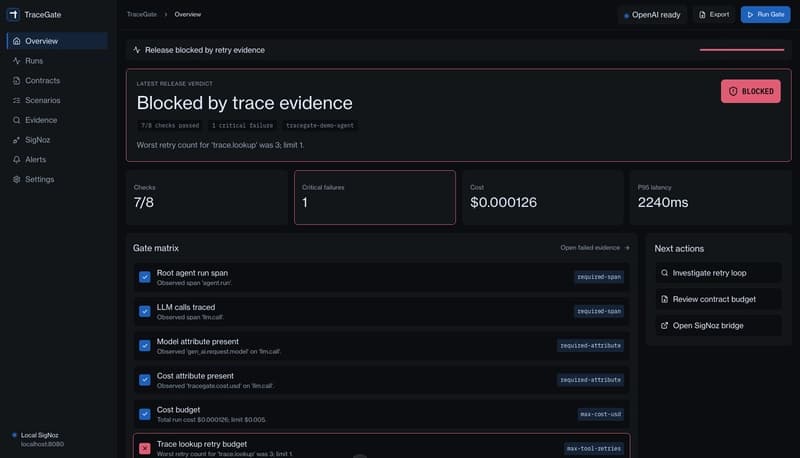Toggle Cost budget checkbox
The width and height of the screenshot is (800, 458).
click(145, 414)
